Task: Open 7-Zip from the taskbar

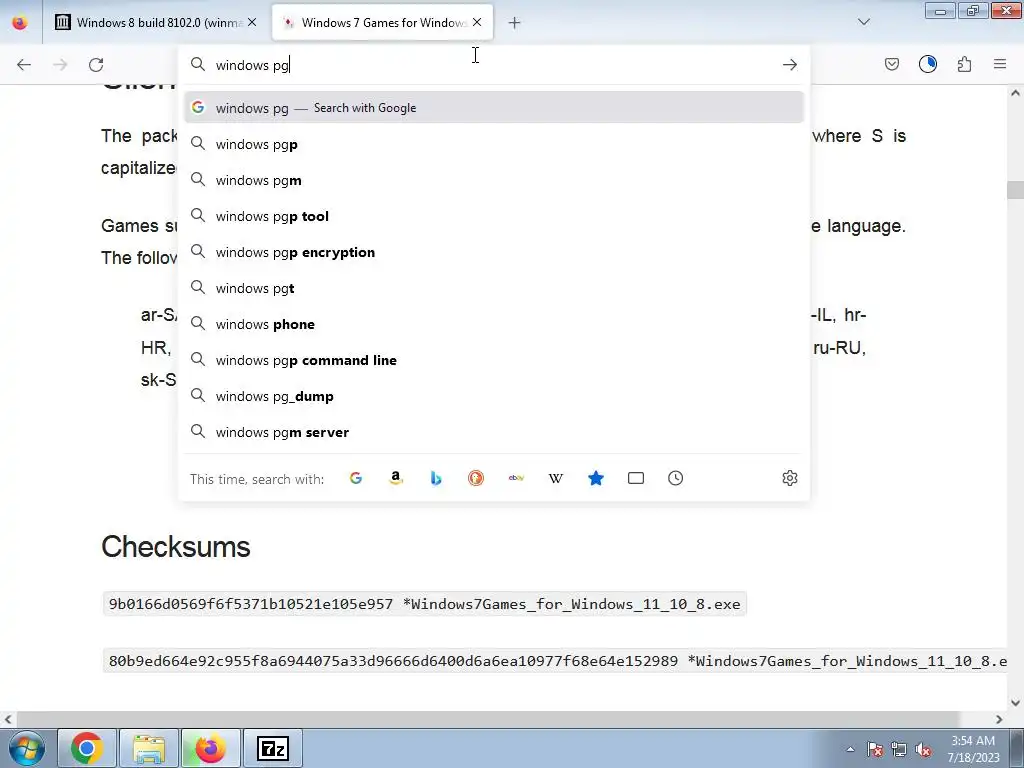Action: coord(272,748)
